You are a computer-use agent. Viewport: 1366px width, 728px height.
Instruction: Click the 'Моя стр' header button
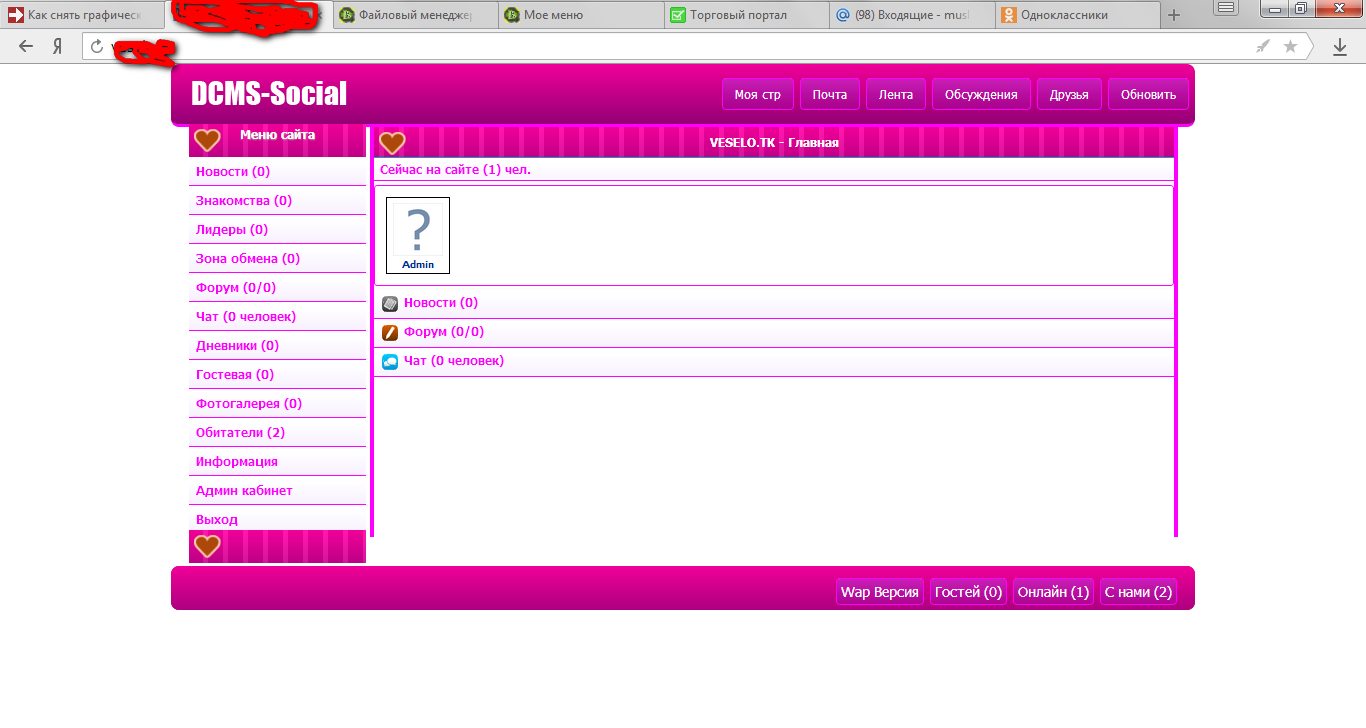point(758,94)
